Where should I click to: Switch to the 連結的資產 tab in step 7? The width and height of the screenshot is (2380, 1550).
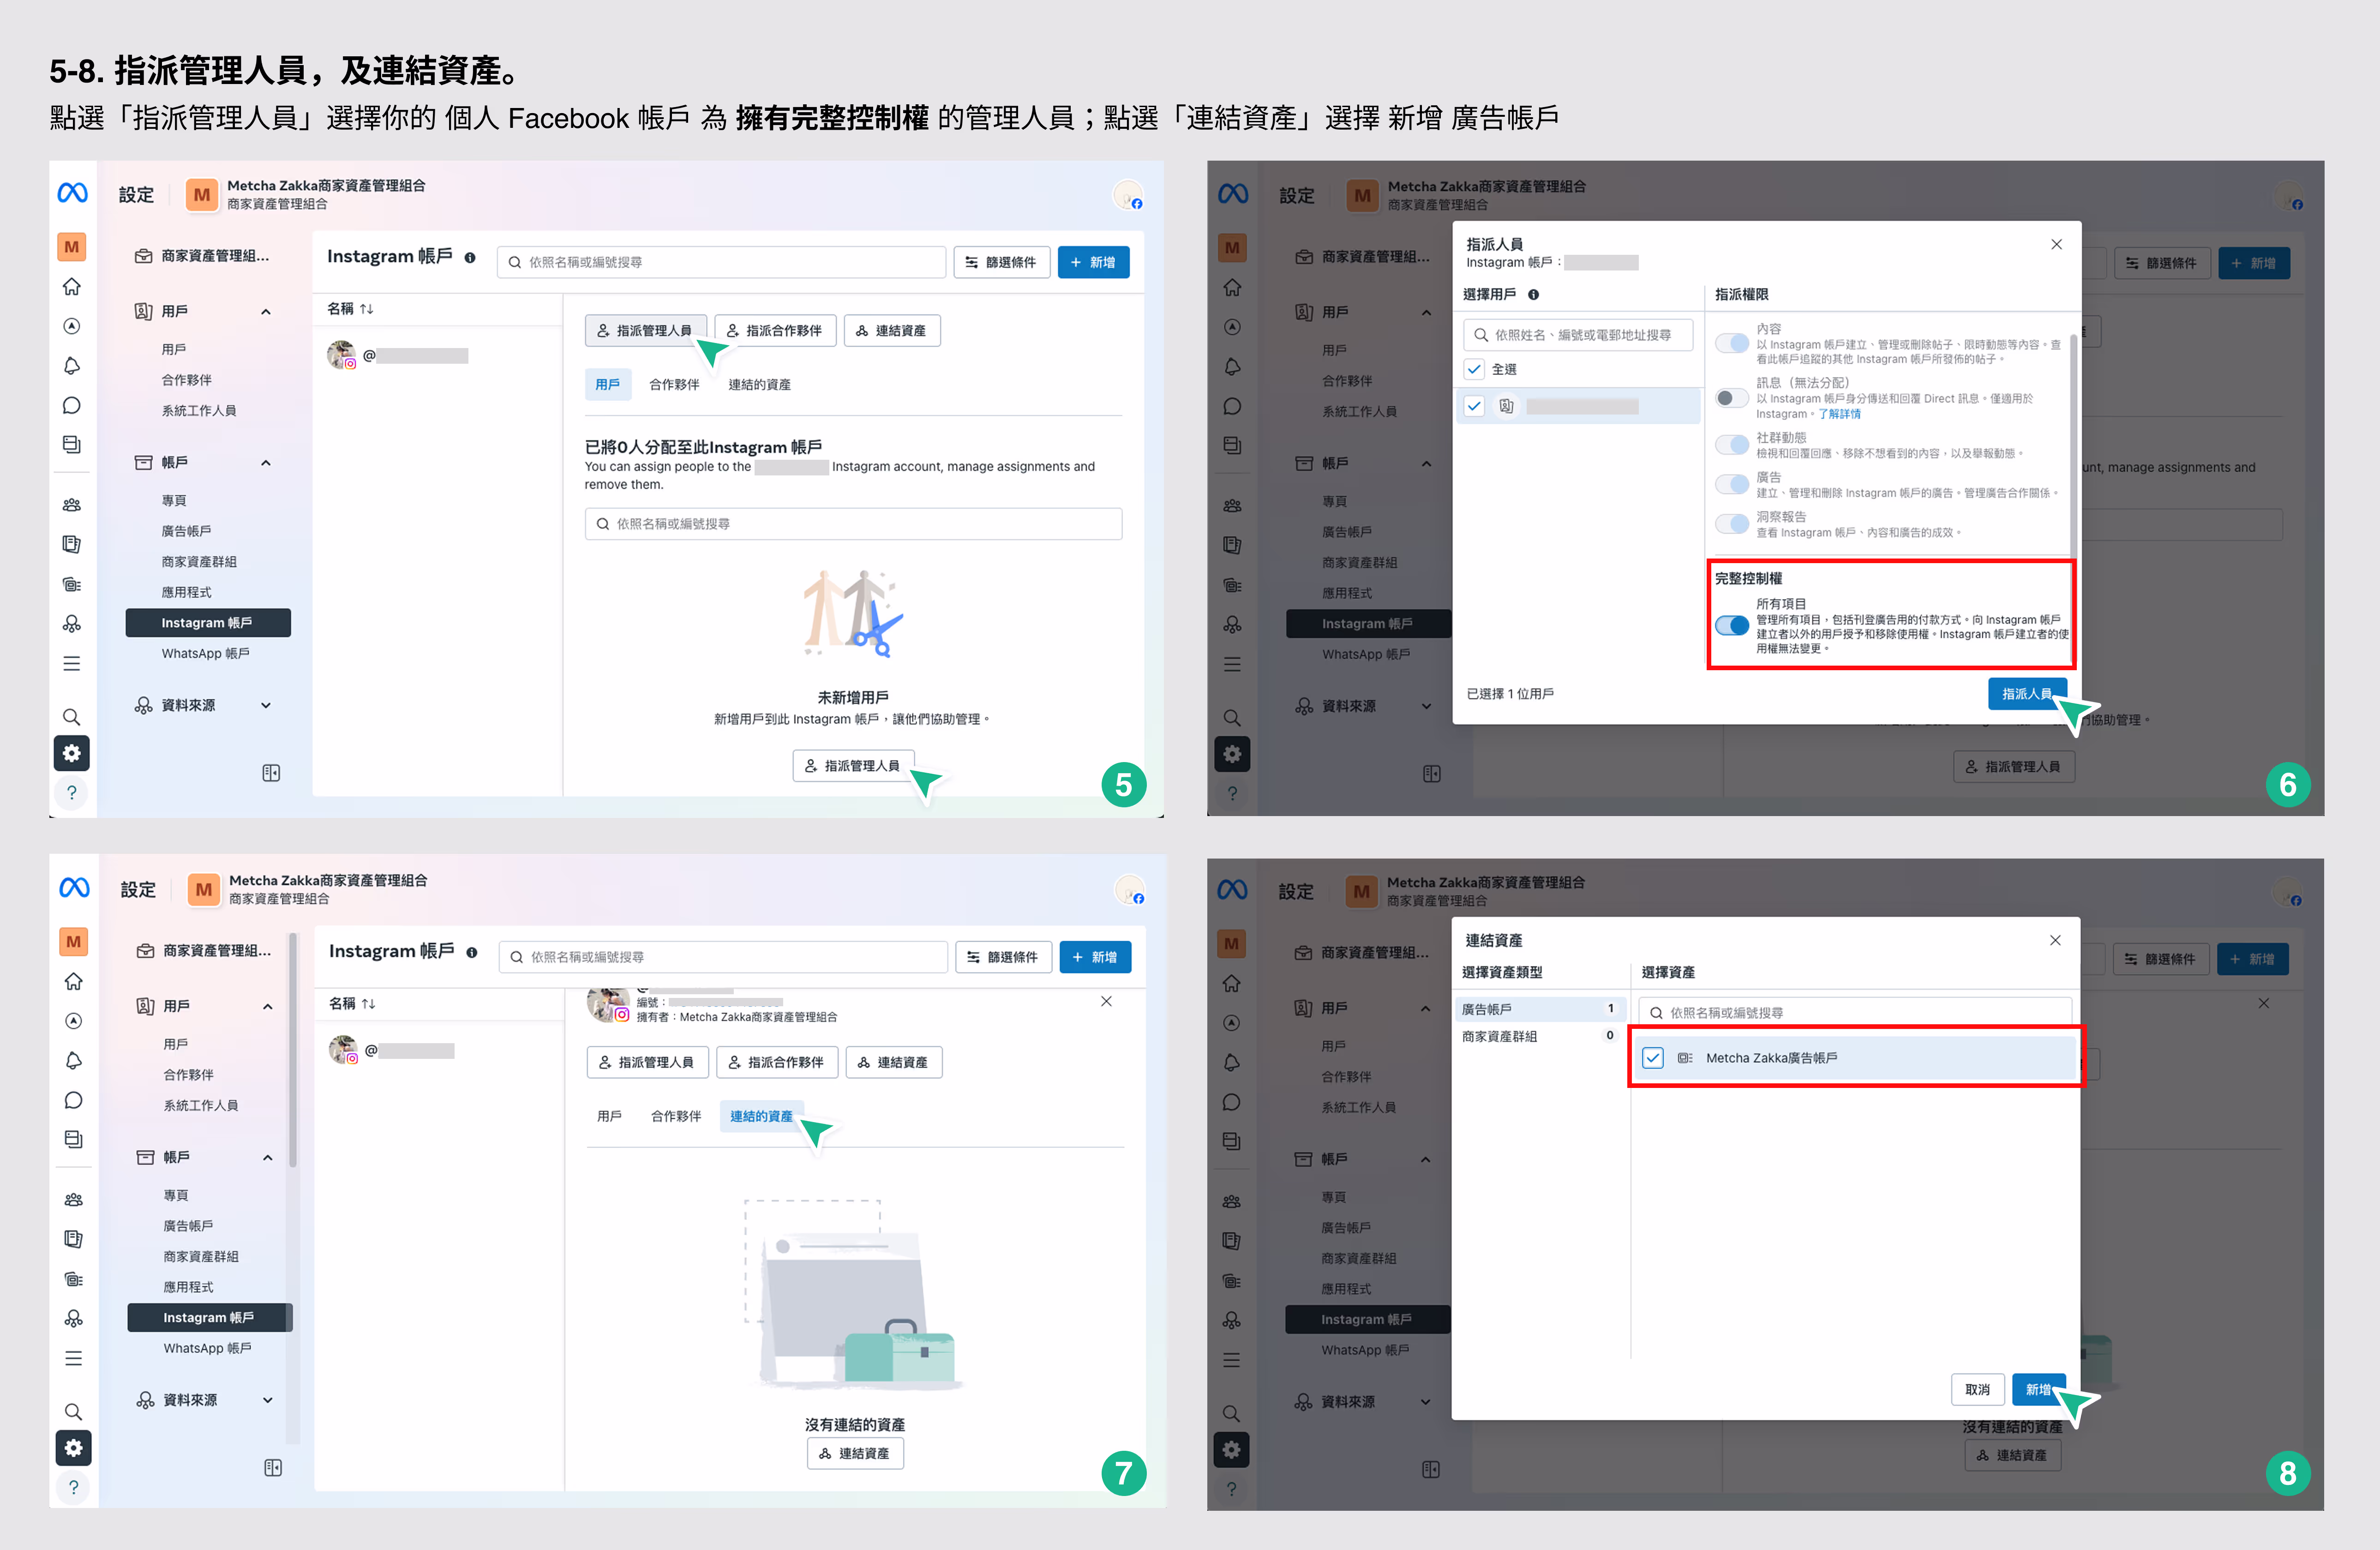pos(761,1116)
